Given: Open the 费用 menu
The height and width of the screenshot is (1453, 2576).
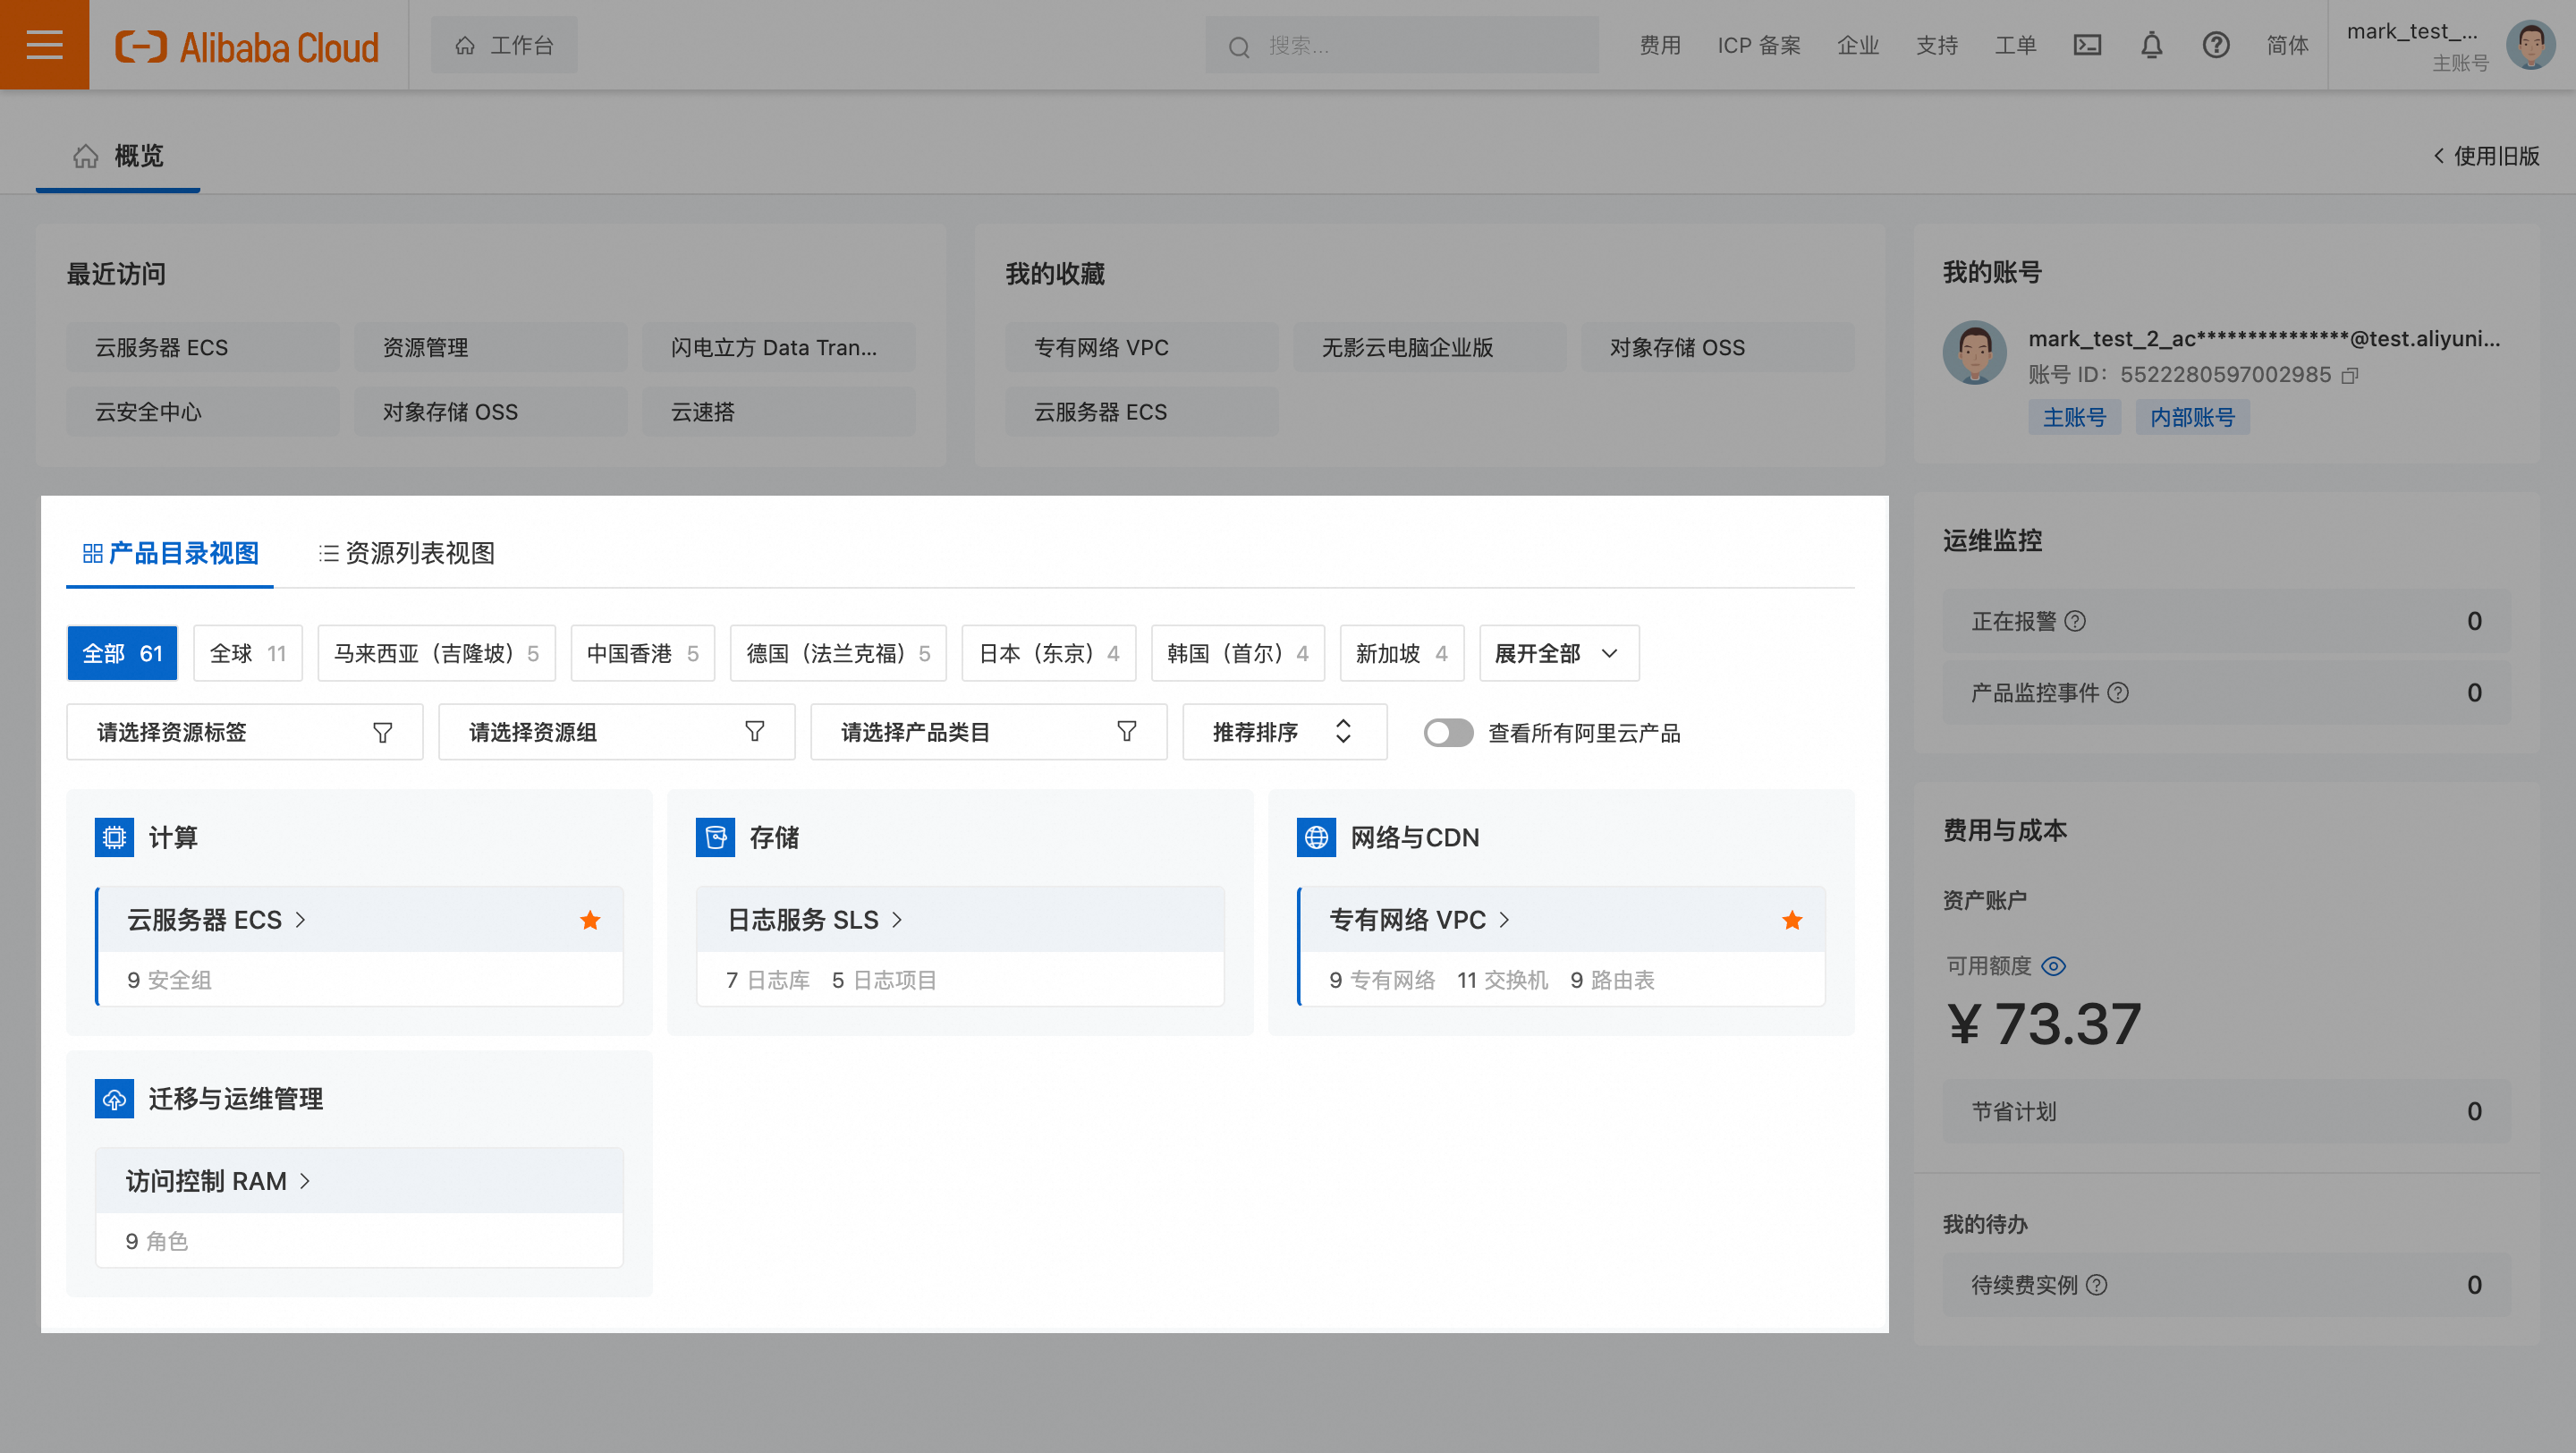Looking at the screenshot, I should point(1660,45).
